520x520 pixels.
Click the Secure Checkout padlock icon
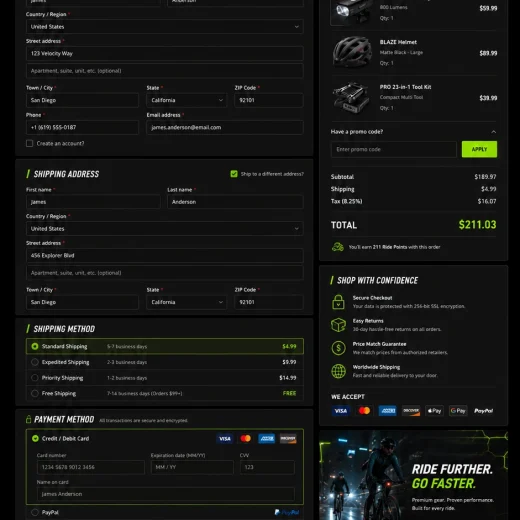click(338, 302)
